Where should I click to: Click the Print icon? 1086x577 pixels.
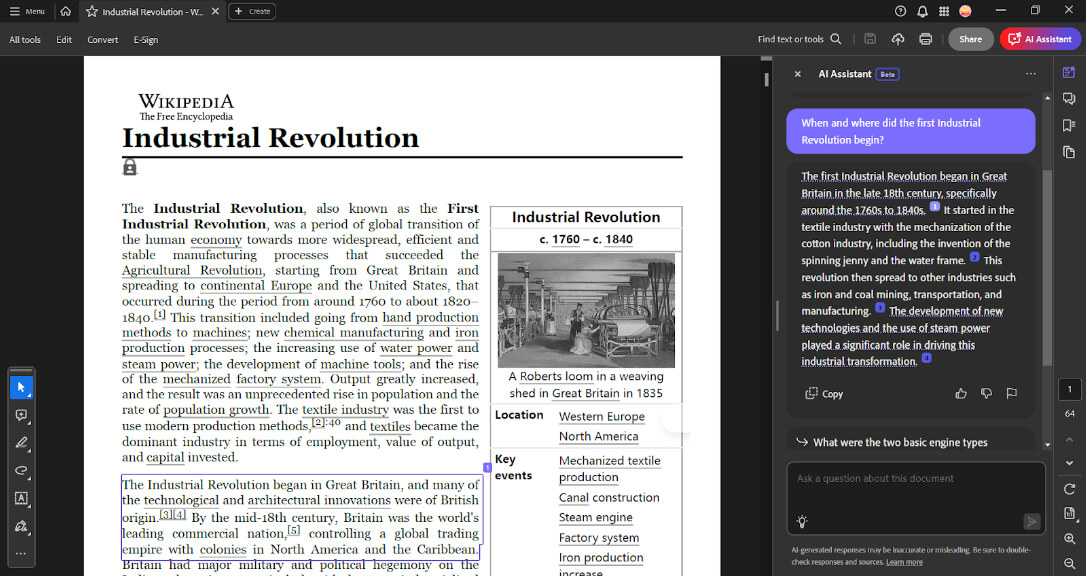(925, 39)
